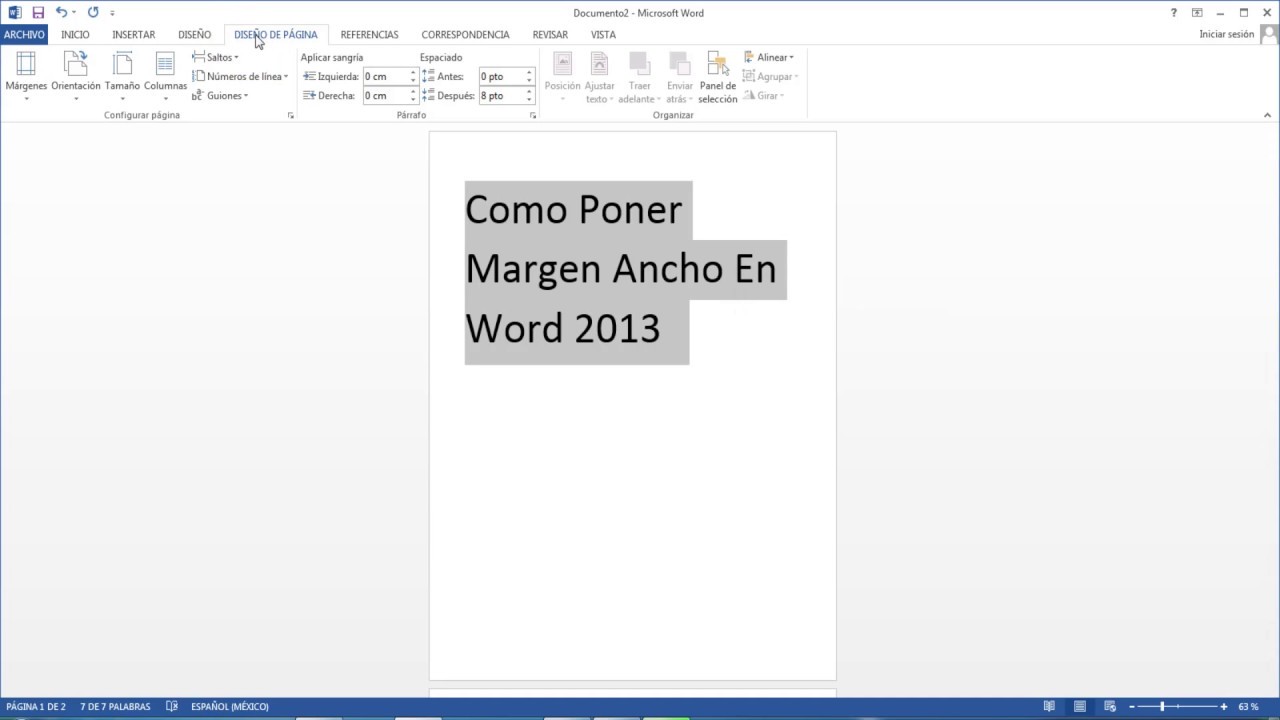Viewport: 1280px width, 720px height.
Task: Collapse the ribbon with the chevron arrow
Action: tap(1268, 116)
